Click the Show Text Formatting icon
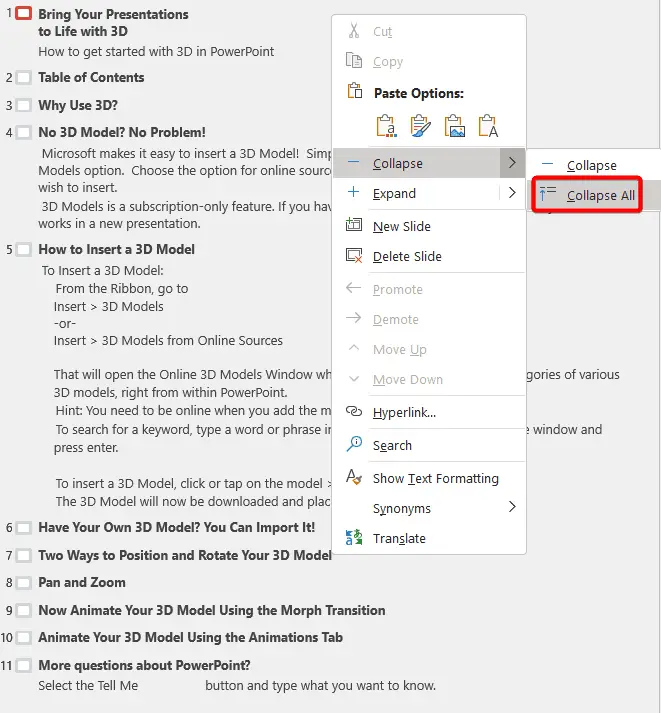The height and width of the screenshot is (713, 661). tap(354, 477)
